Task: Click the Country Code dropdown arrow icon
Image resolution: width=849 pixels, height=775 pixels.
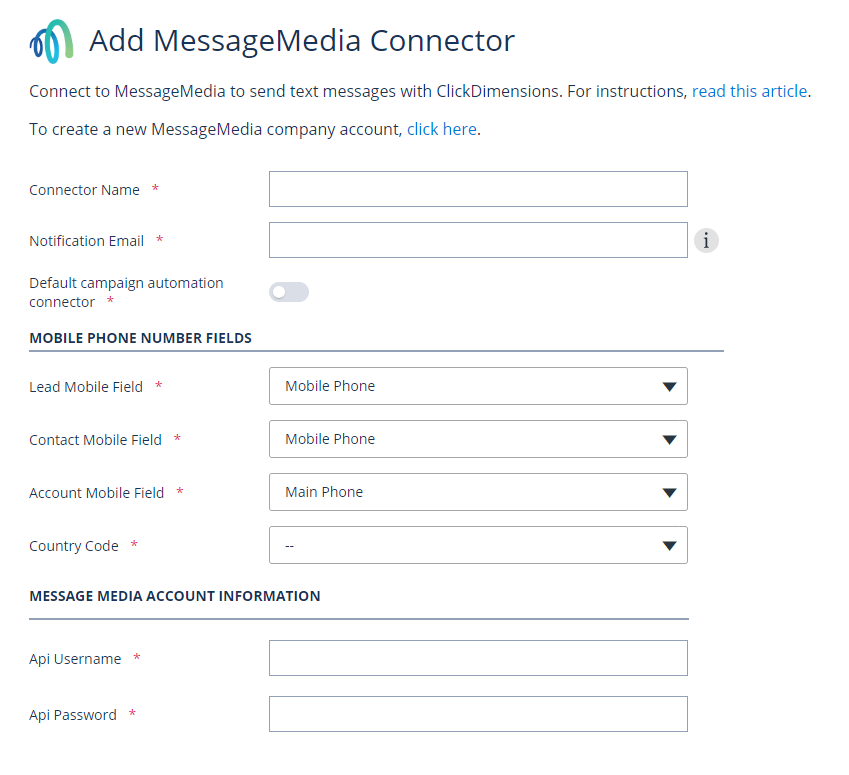Action: 670,545
